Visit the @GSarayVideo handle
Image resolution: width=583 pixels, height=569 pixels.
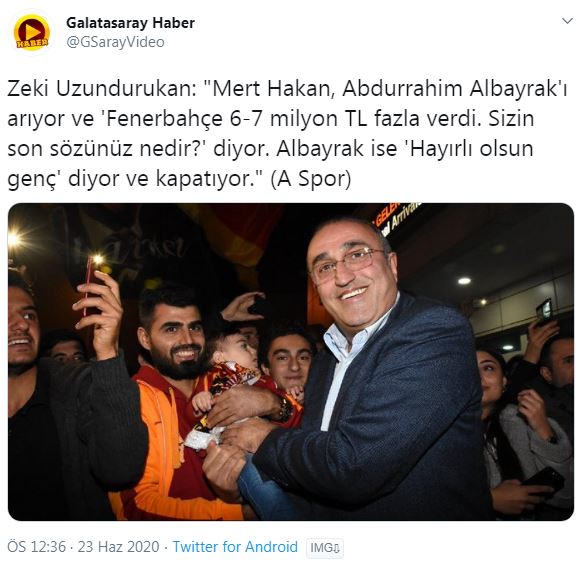coord(115,42)
